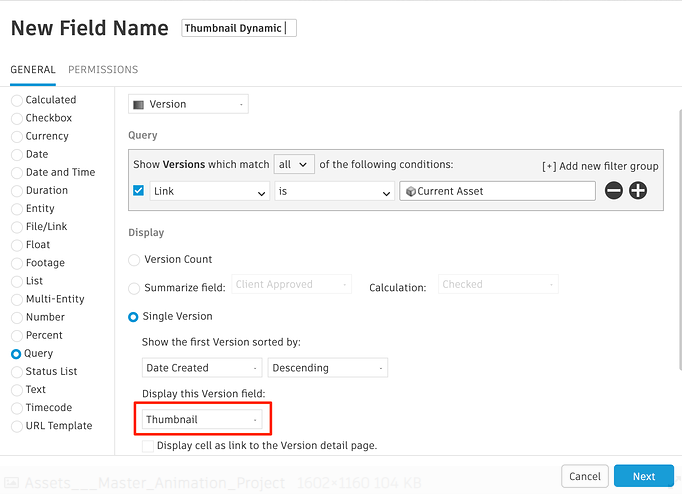This screenshot has width=682, height=494.
Task: Pick the Date and Time field type
Action: pos(17,173)
